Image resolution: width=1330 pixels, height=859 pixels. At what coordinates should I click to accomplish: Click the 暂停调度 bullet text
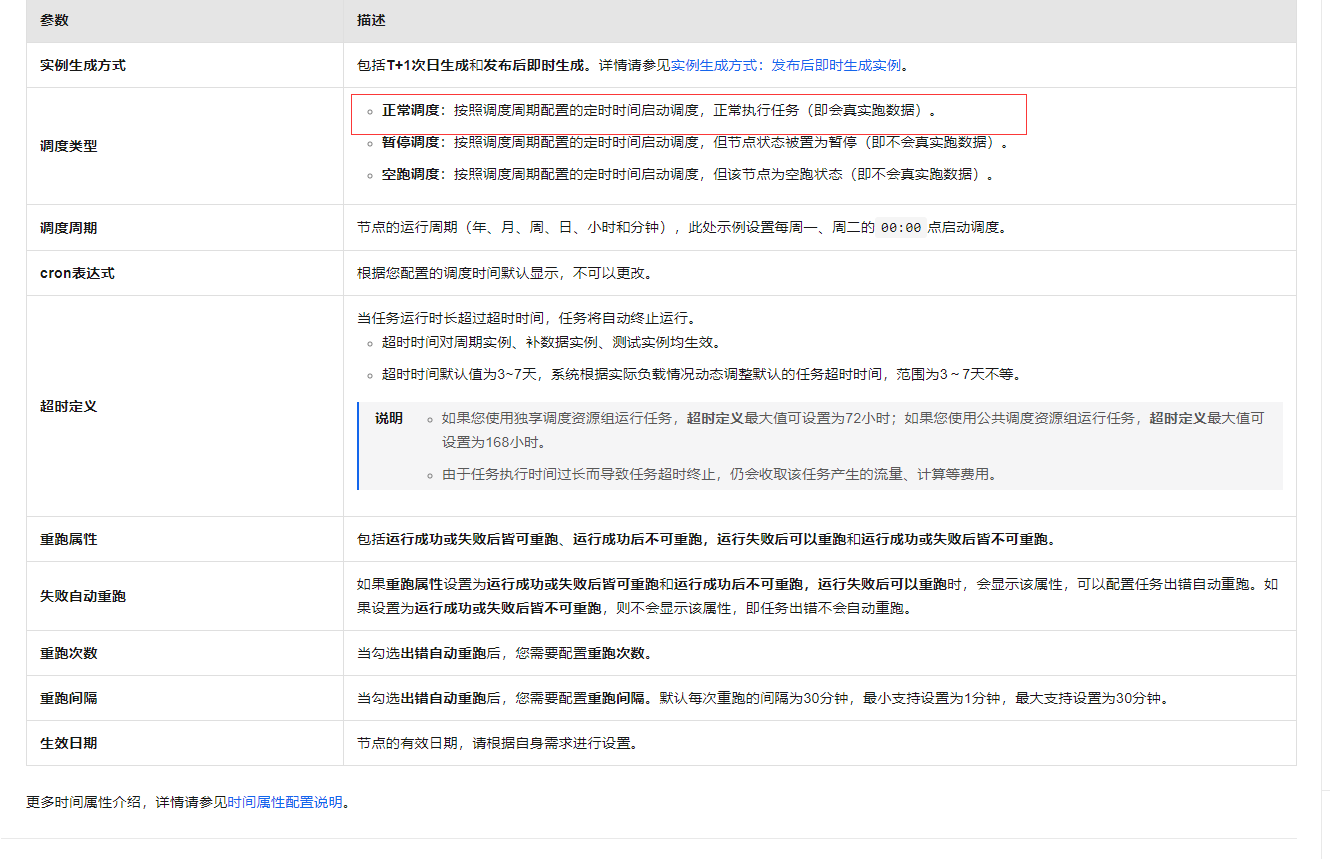(x=695, y=142)
